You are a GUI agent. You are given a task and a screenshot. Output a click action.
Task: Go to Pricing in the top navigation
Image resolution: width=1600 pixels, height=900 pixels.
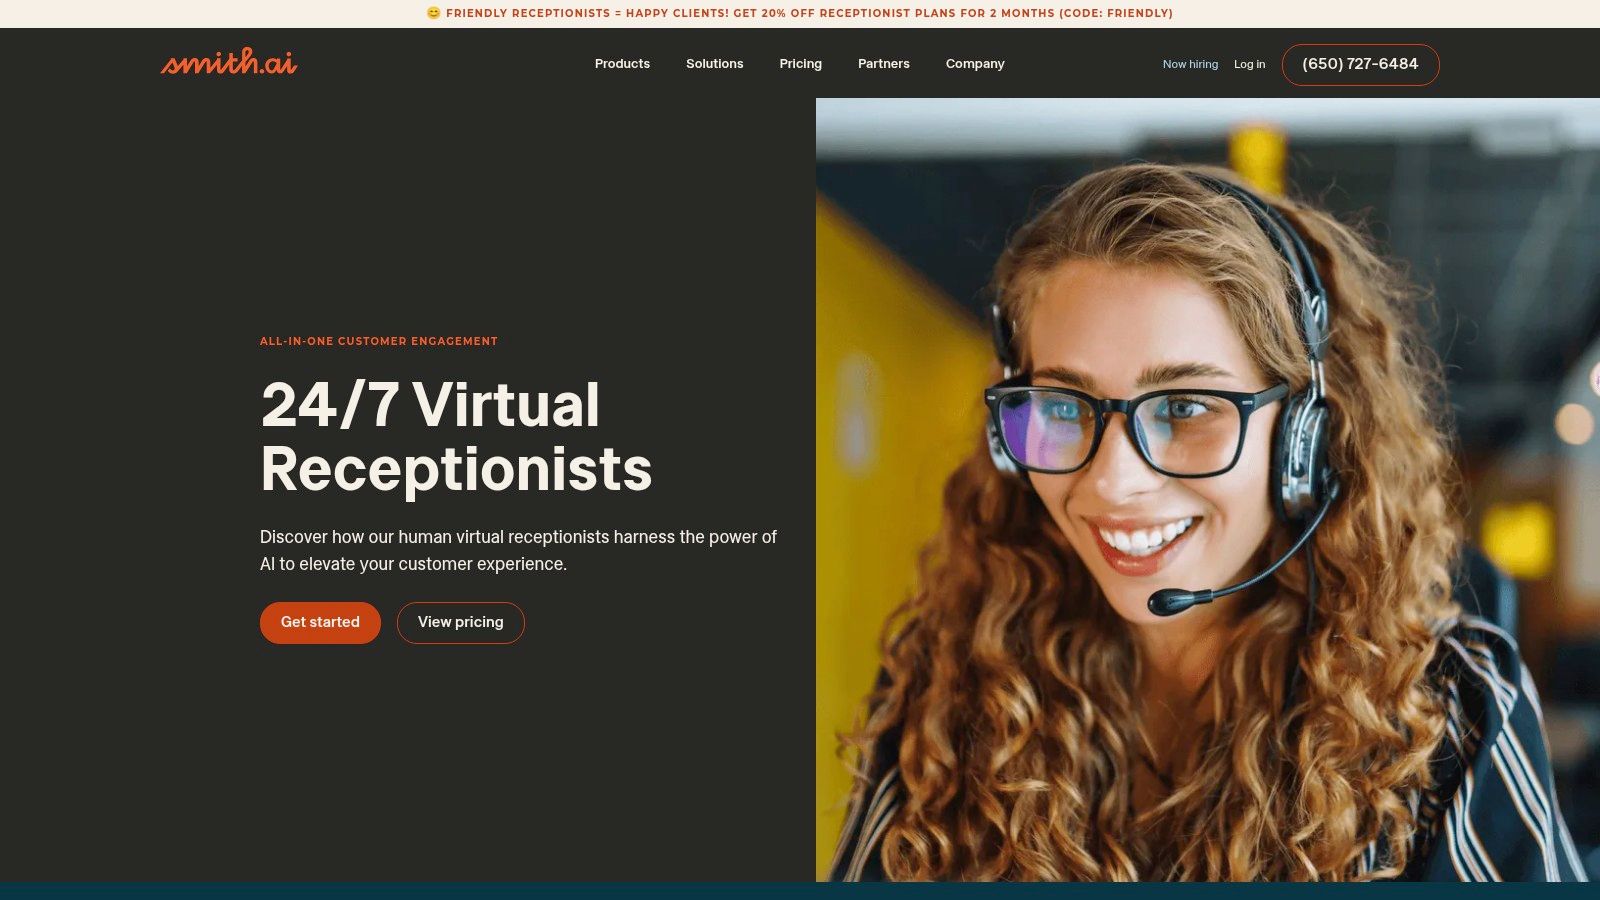[x=800, y=64]
